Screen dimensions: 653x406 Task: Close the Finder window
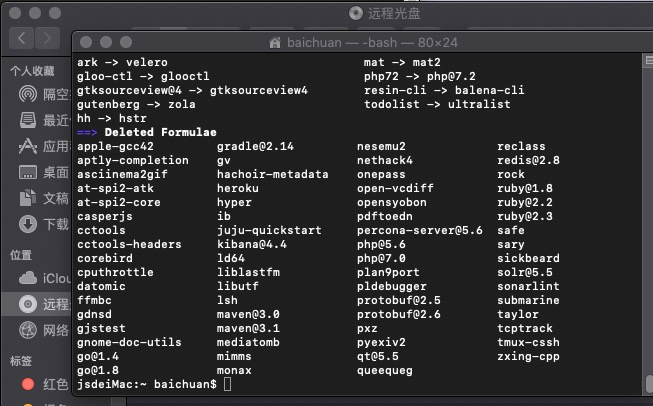click(15, 13)
